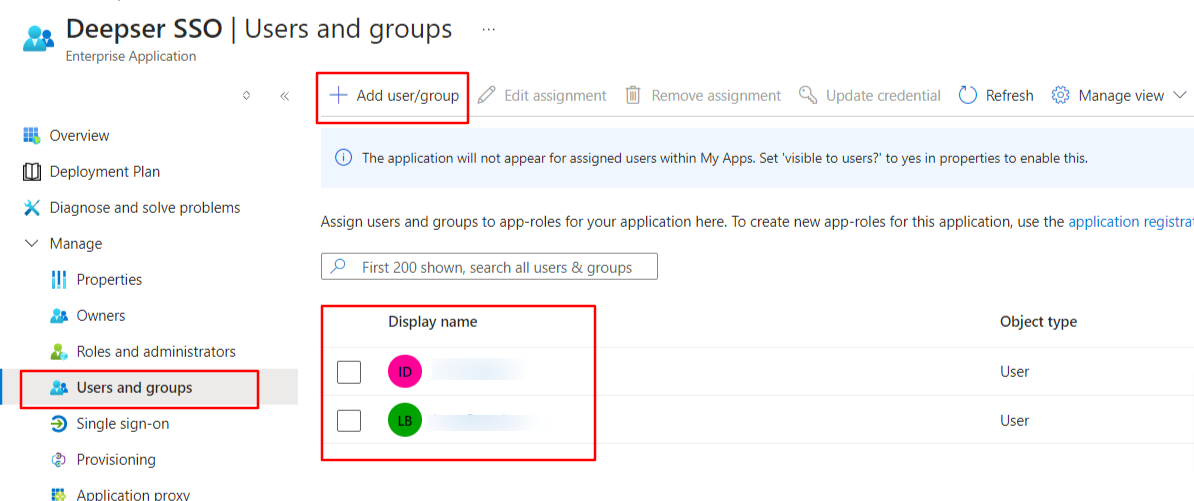
Task: Open the ellipsis more options menu
Action: click(489, 30)
